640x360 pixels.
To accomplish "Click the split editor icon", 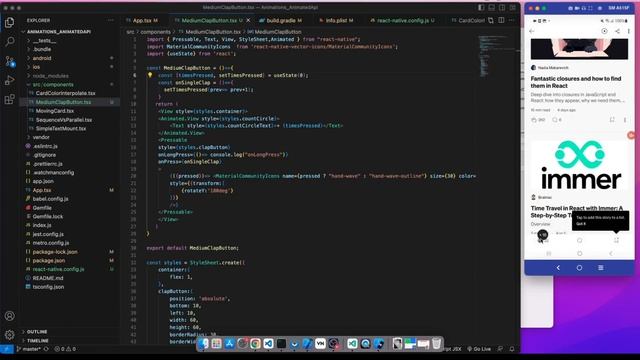I will coord(501,20).
